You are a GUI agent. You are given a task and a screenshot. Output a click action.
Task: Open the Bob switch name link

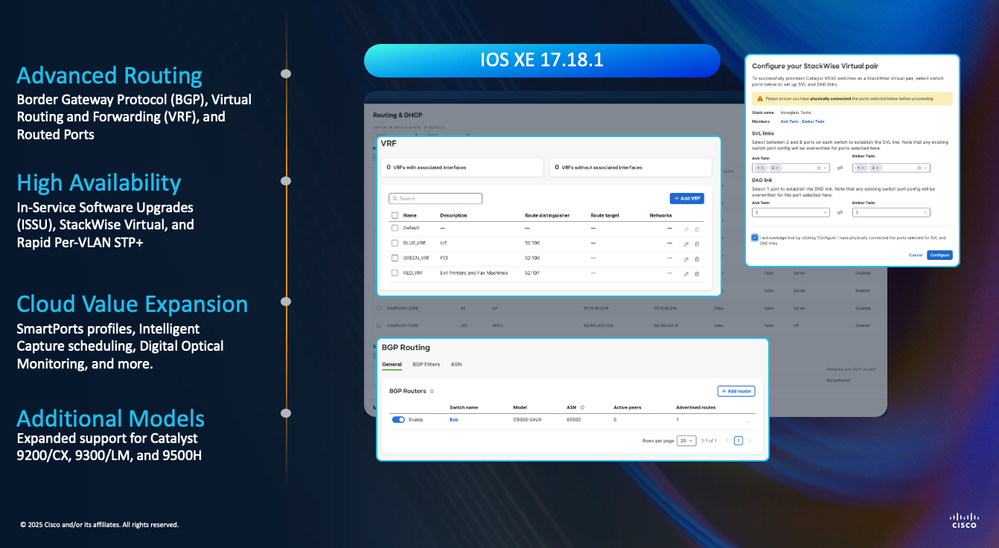click(x=454, y=420)
